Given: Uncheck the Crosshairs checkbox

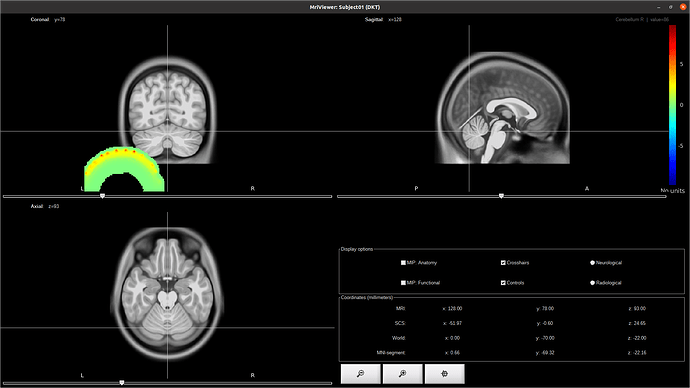Looking at the screenshot, I should 503,263.
